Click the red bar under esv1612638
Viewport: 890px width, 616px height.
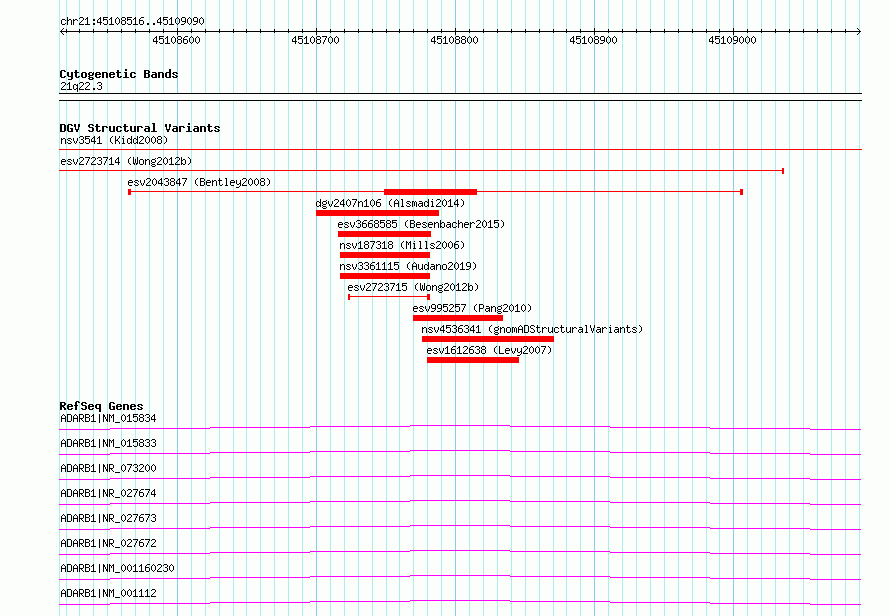coord(473,360)
